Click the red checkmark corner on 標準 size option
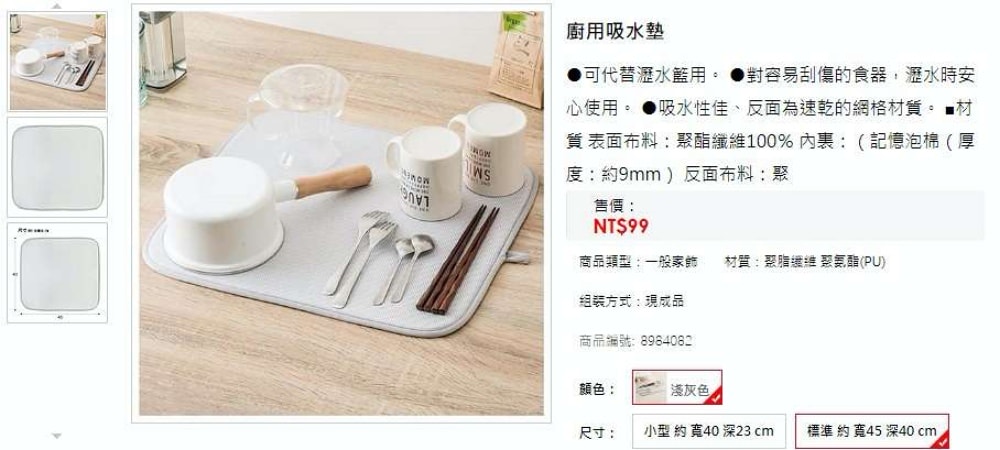 pos(943,441)
